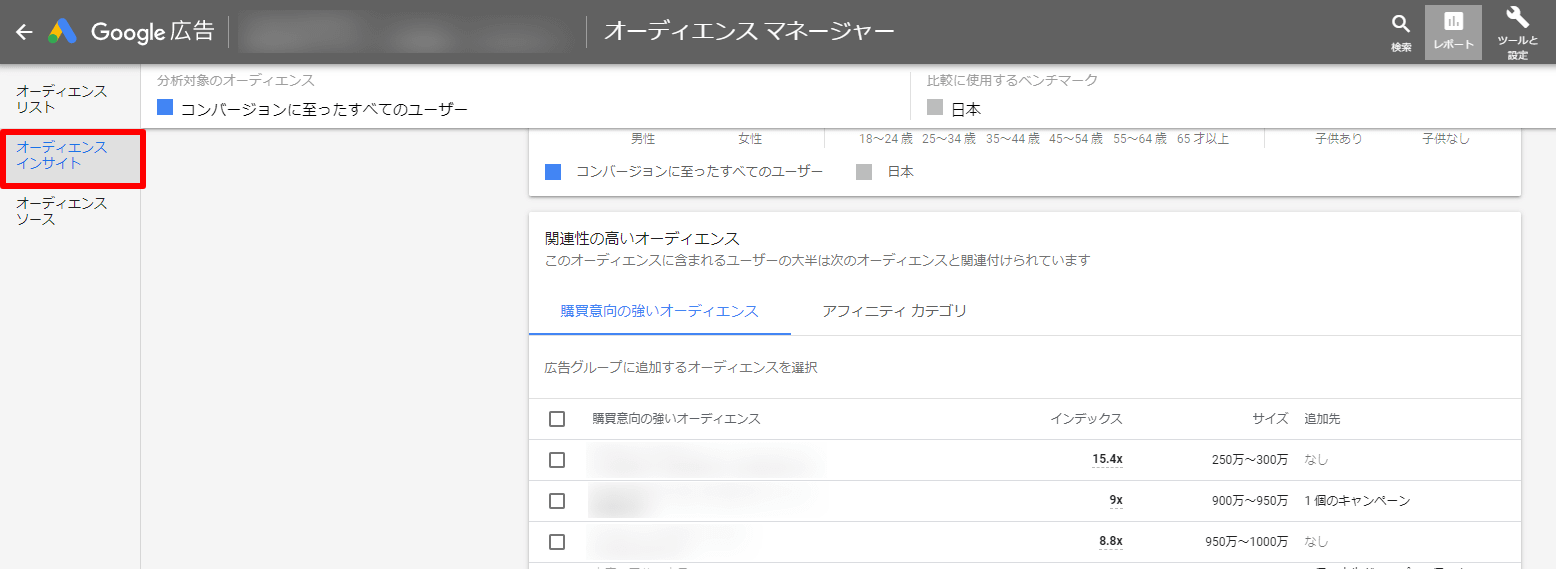Sort by the サイズ column header

coord(1270,419)
